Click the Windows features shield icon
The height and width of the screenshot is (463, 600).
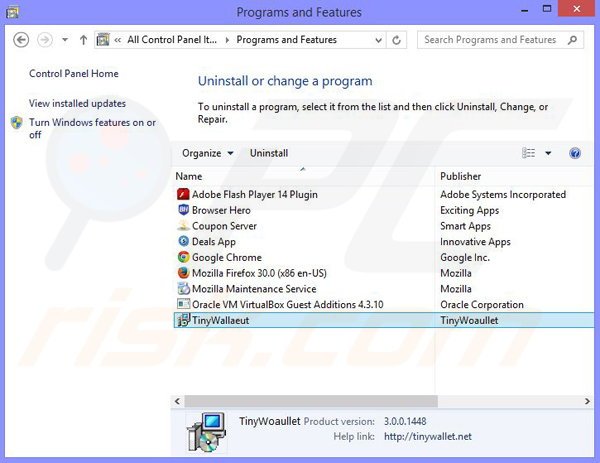click(17, 123)
